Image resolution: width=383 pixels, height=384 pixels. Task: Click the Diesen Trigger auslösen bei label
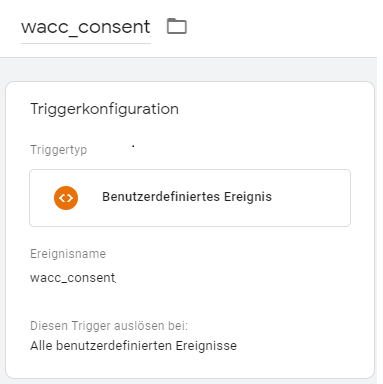click(109, 326)
